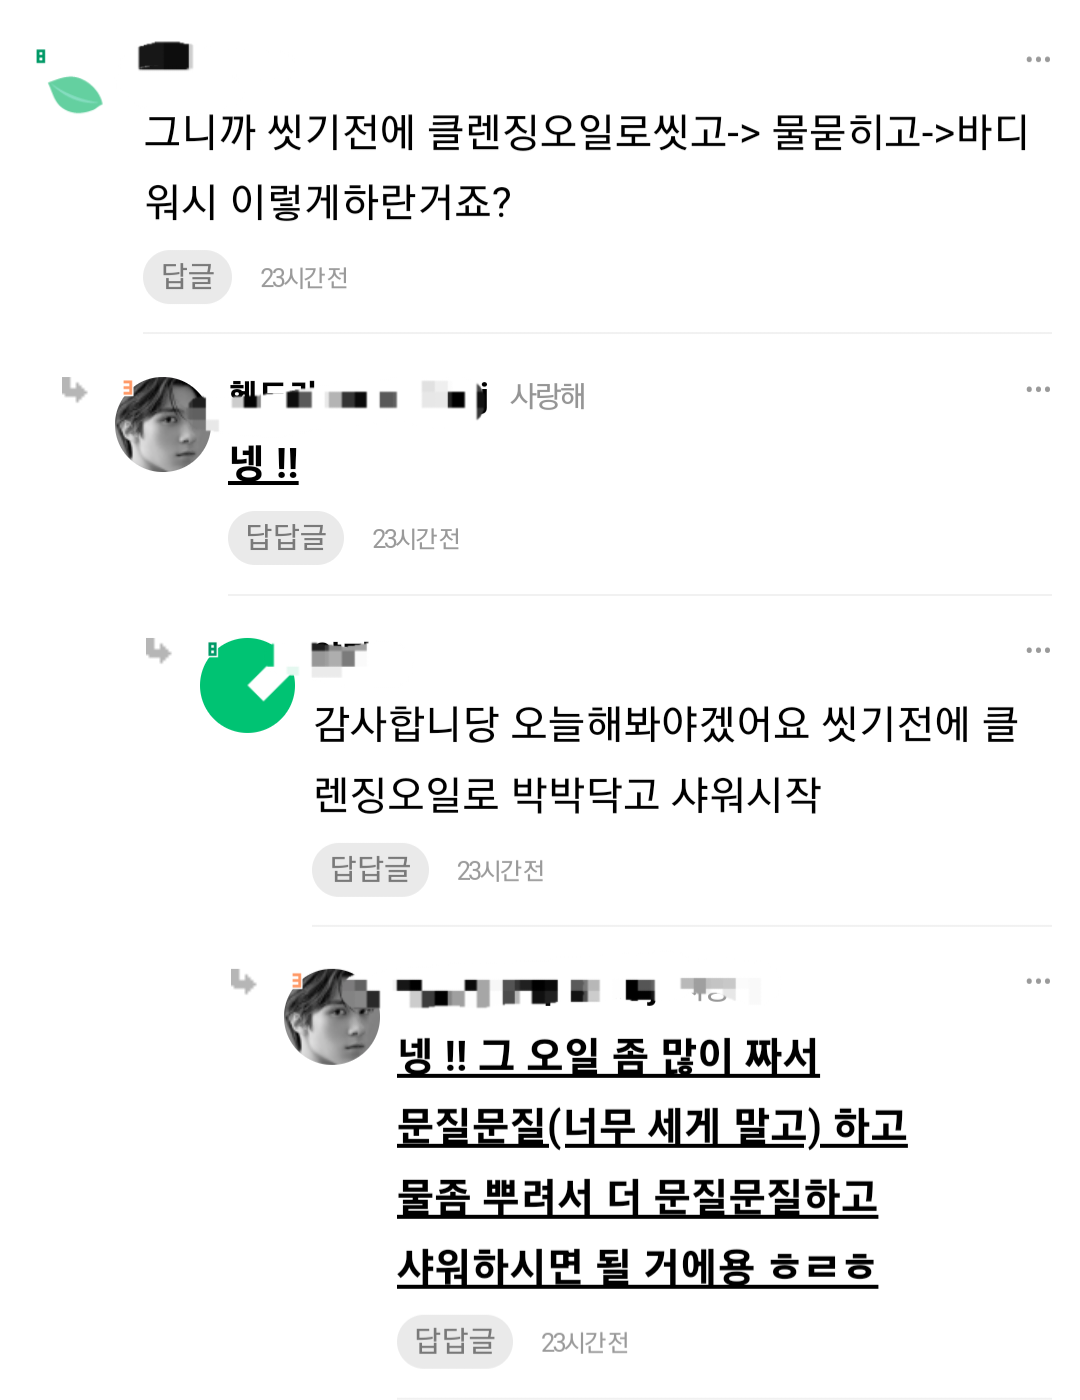Click 답답글 button under '넹 !!' reply
This screenshot has width=1080, height=1400.
click(x=286, y=538)
